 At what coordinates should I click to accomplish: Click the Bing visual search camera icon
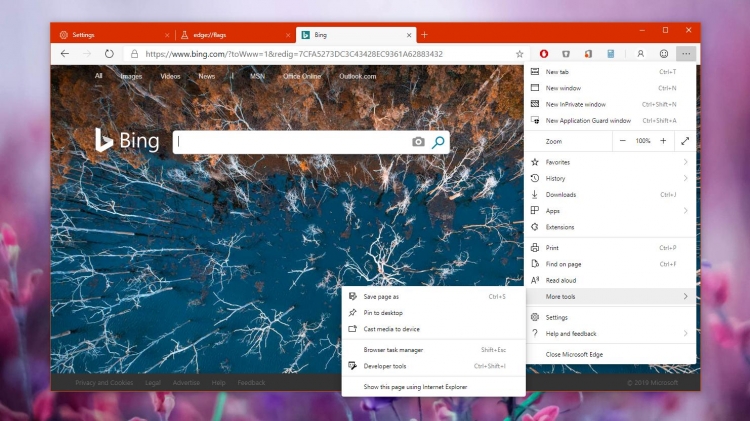click(x=418, y=142)
